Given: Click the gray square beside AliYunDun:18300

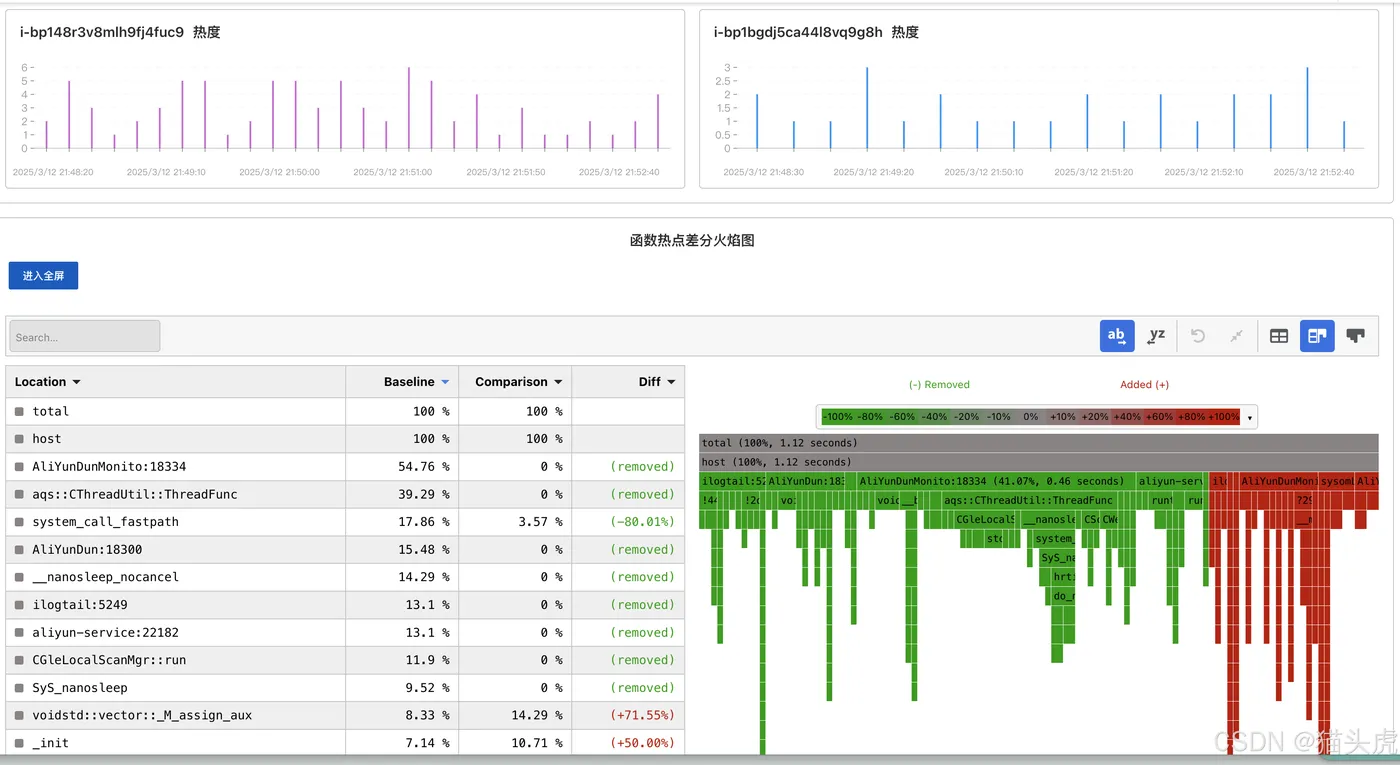Looking at the screenshot, I should [19, 550].
